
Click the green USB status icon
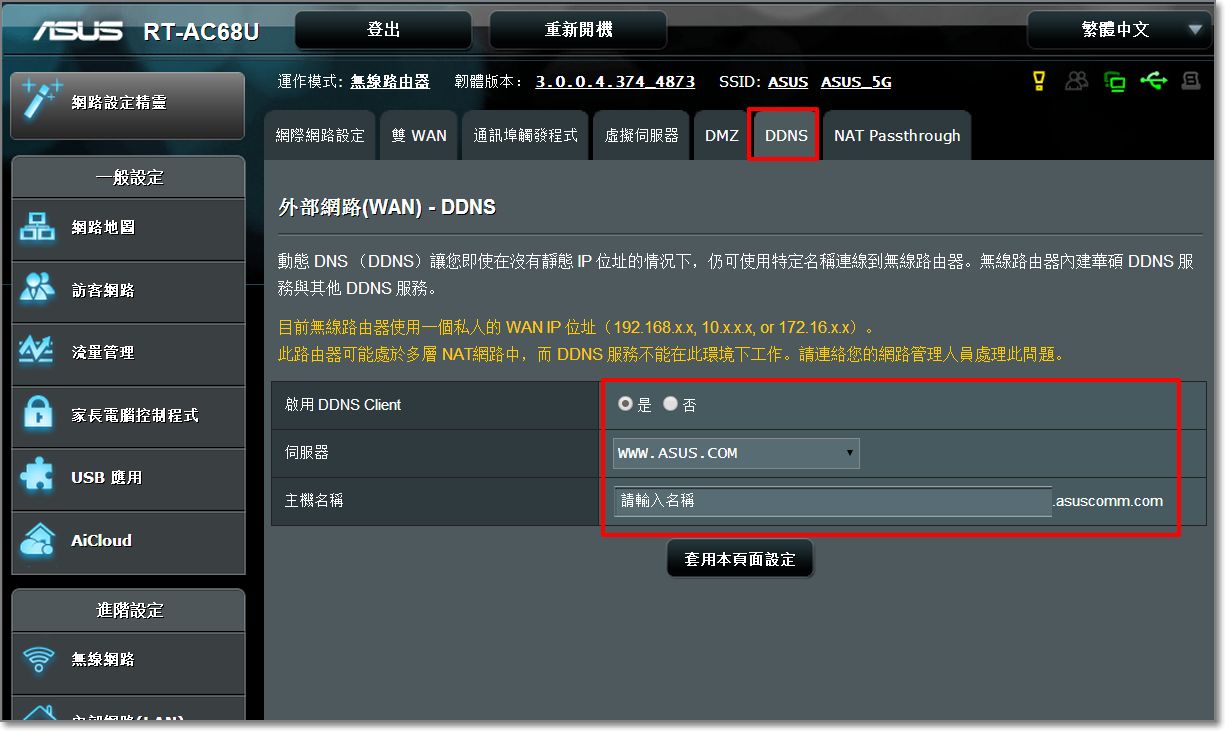(1153, 81)
